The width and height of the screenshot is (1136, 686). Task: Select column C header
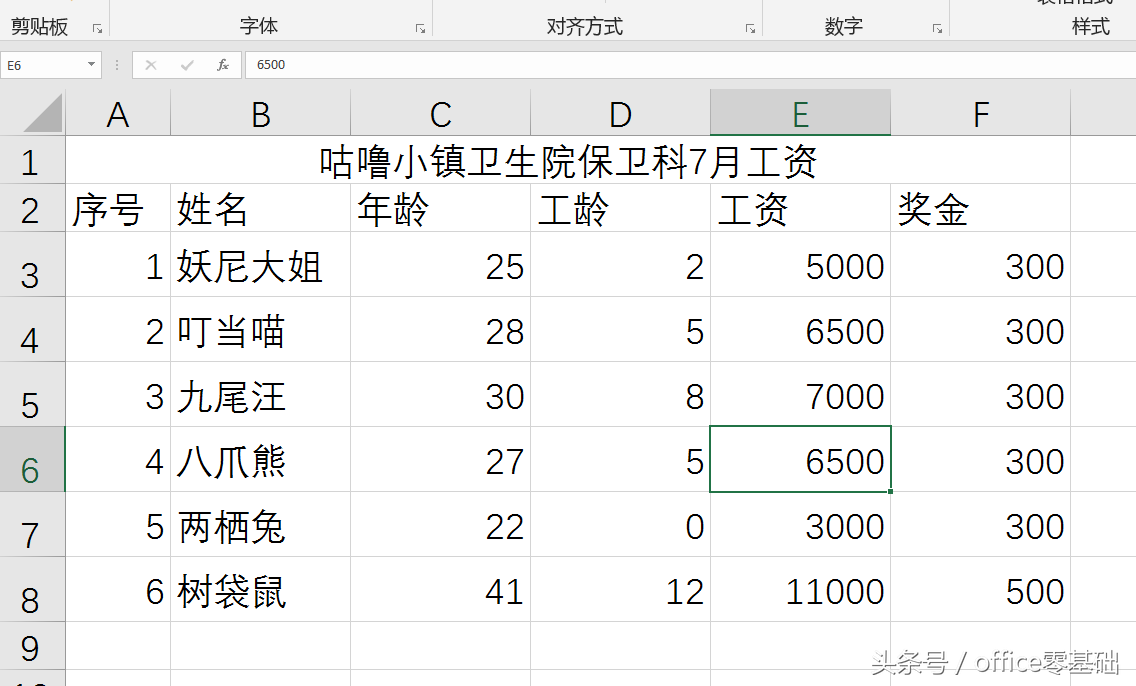(440, 113)
